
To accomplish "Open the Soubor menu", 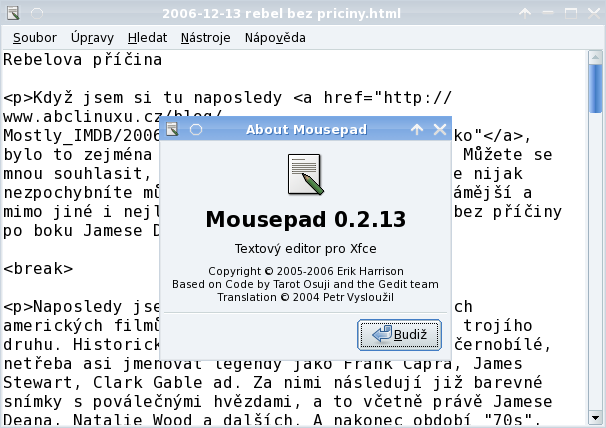I will (34, 38).
